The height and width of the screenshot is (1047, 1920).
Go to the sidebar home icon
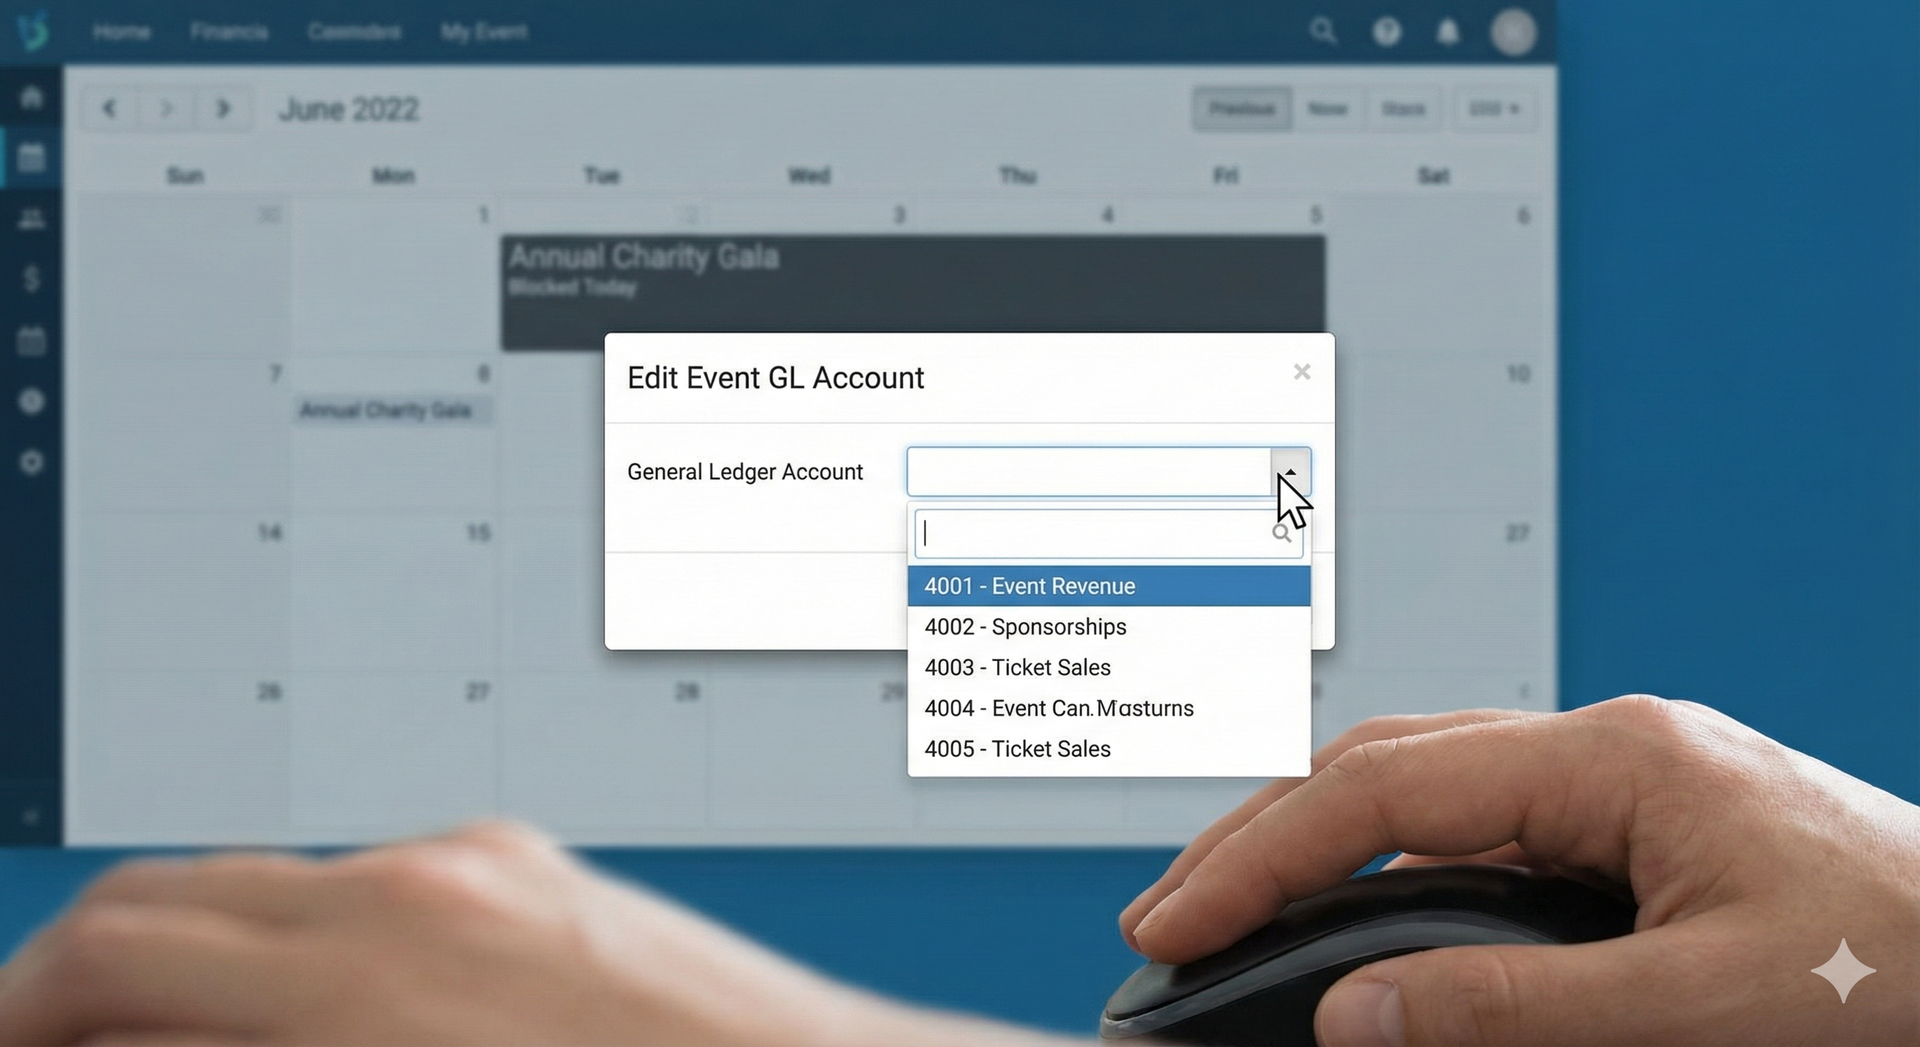(x=32, y=97)
